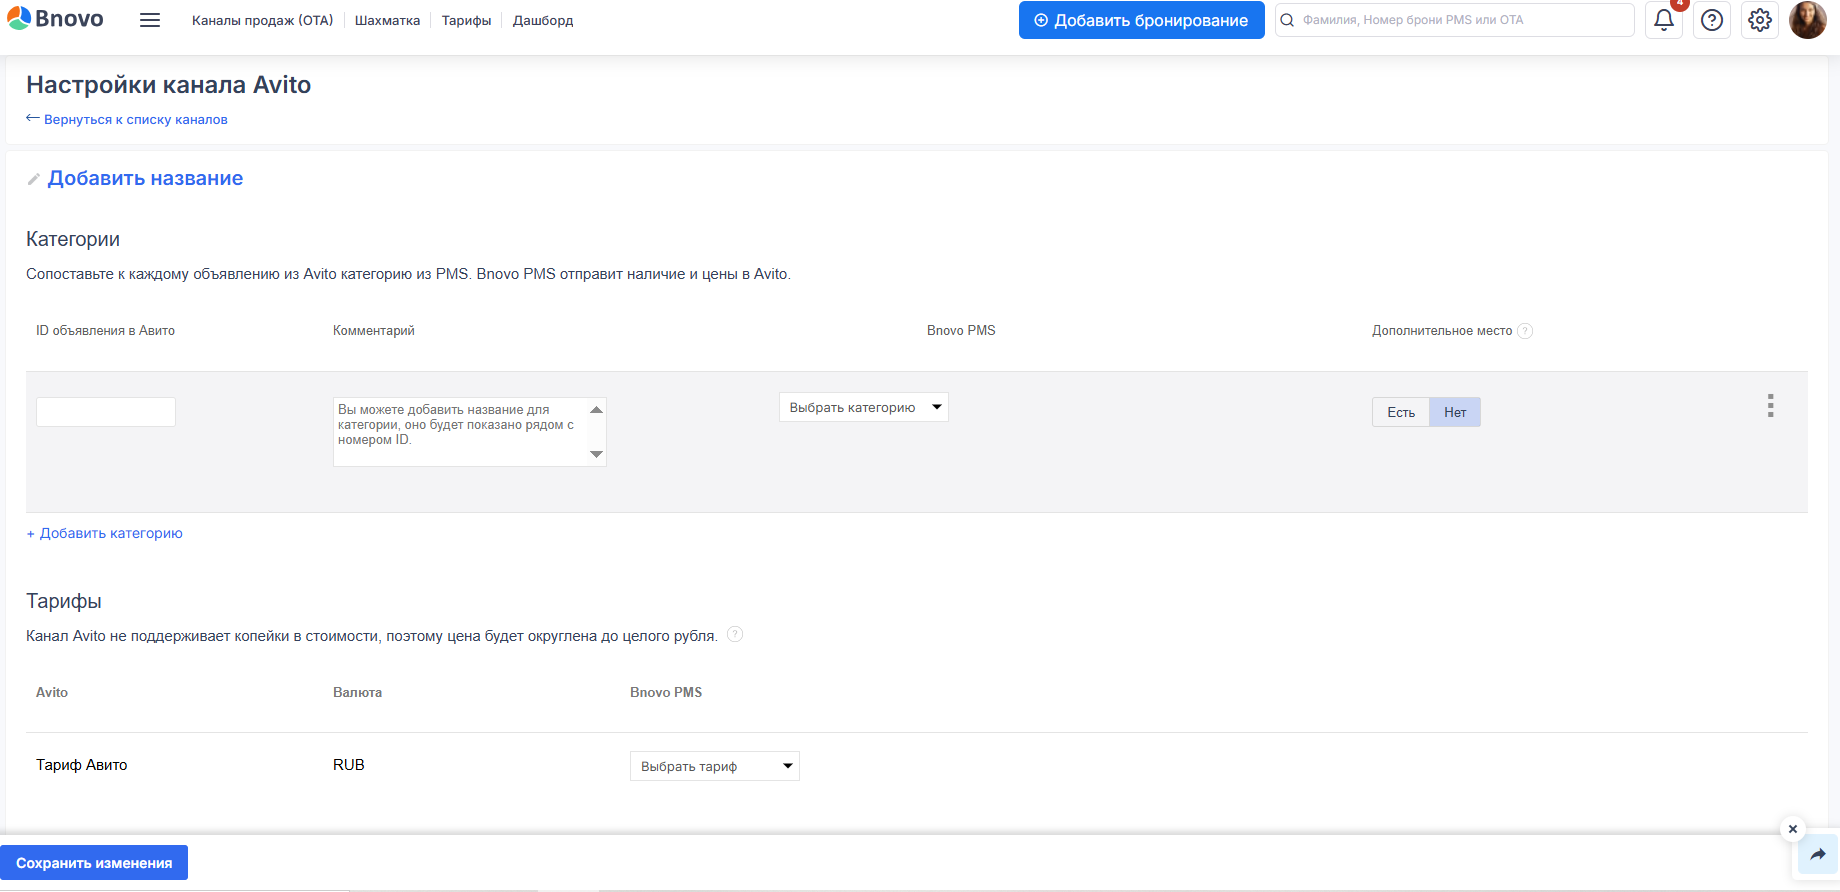Open the hamburger menu

coord(150,20)
